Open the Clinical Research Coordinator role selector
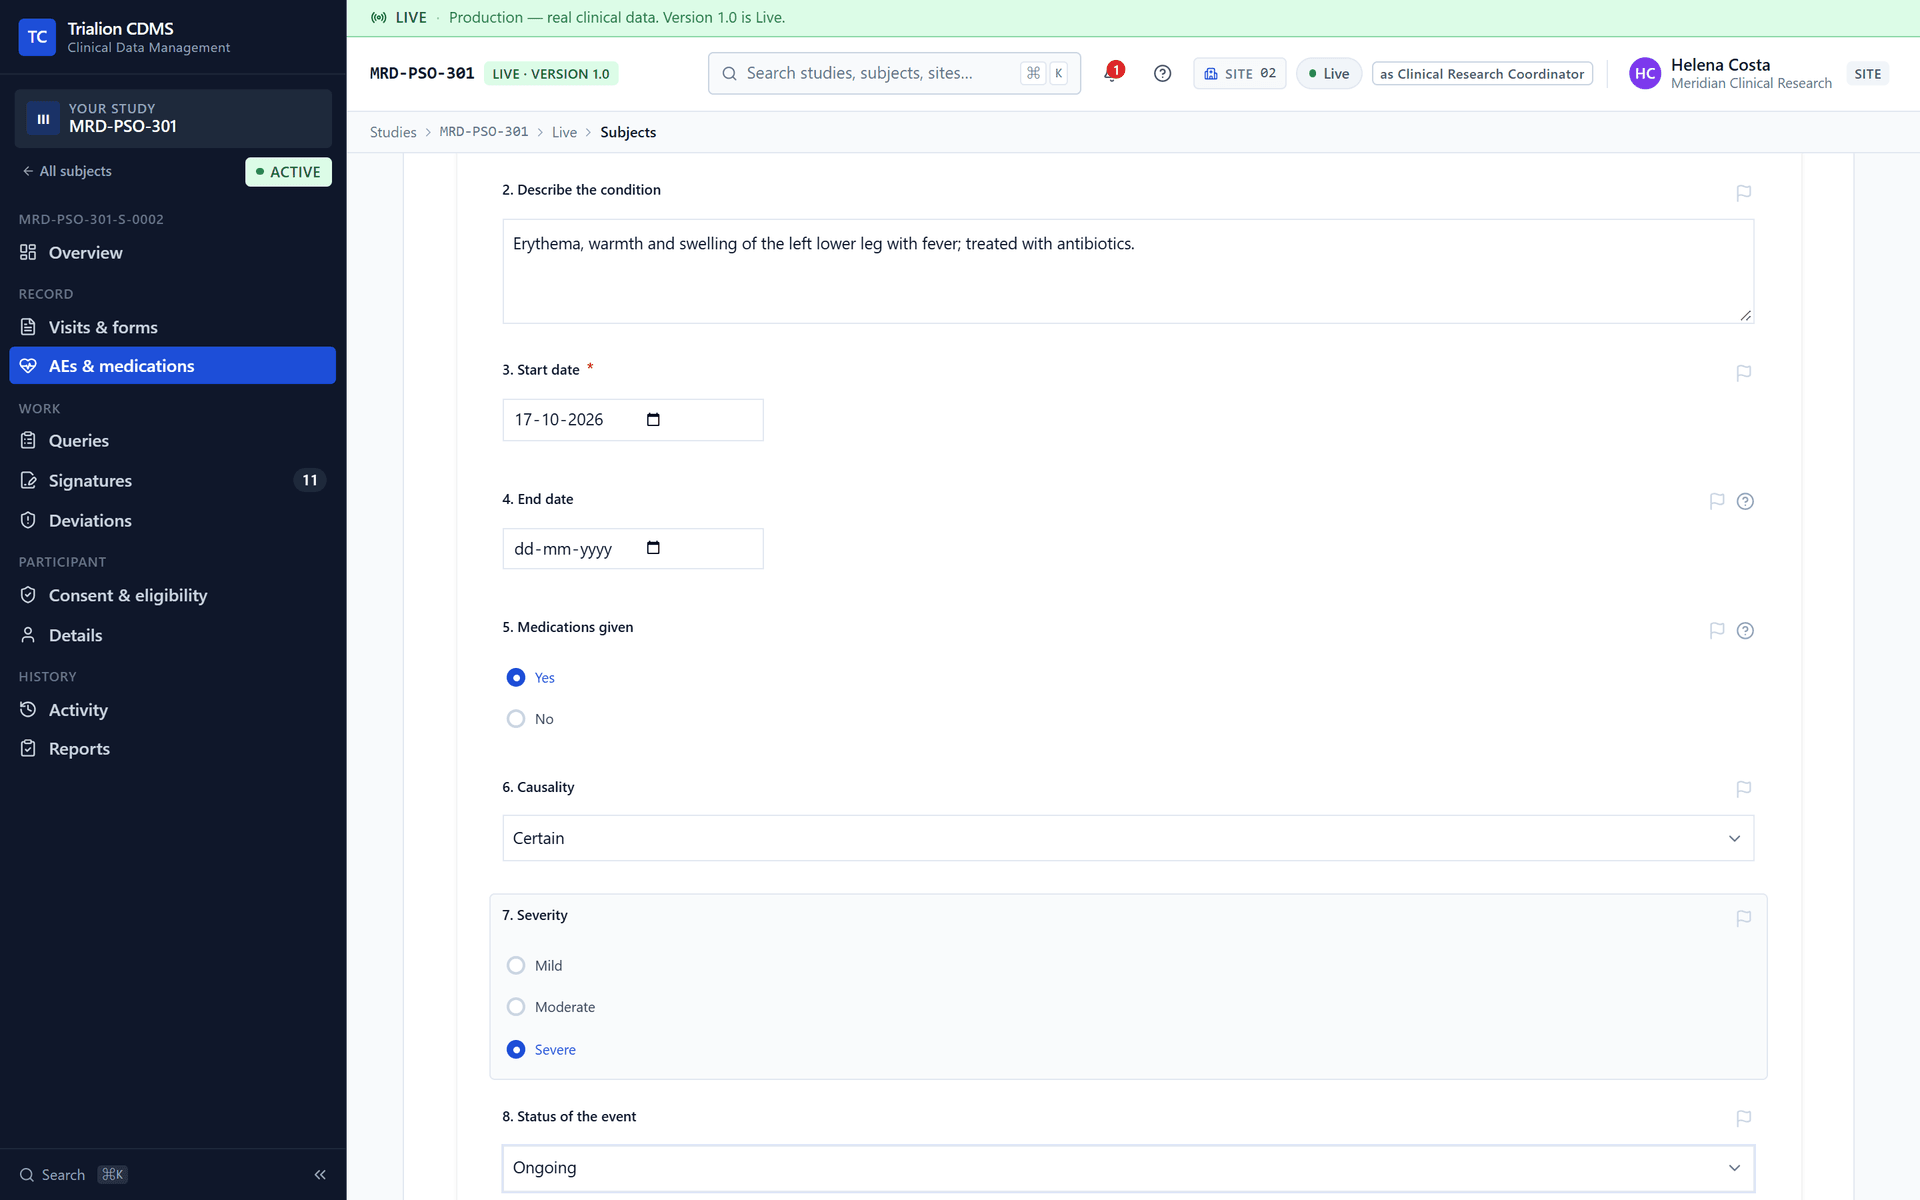This screenshot has width=1920, height=1200. point(1482,73)
